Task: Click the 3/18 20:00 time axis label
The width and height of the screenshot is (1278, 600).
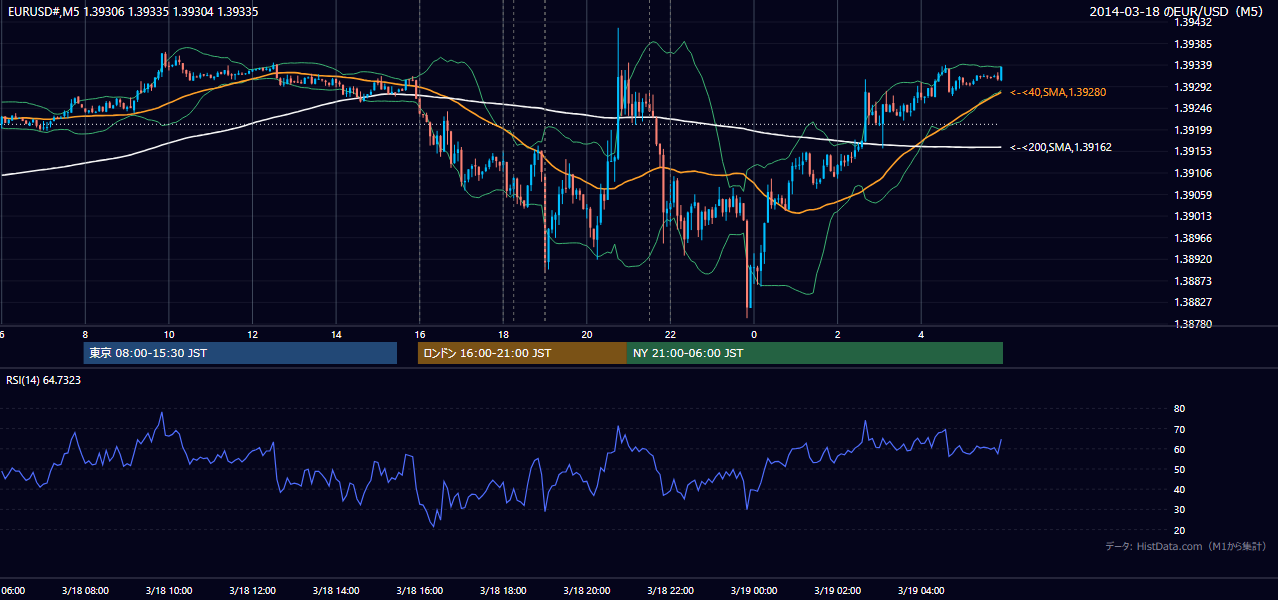Action: pyautogui.click(x=587, y=590)
